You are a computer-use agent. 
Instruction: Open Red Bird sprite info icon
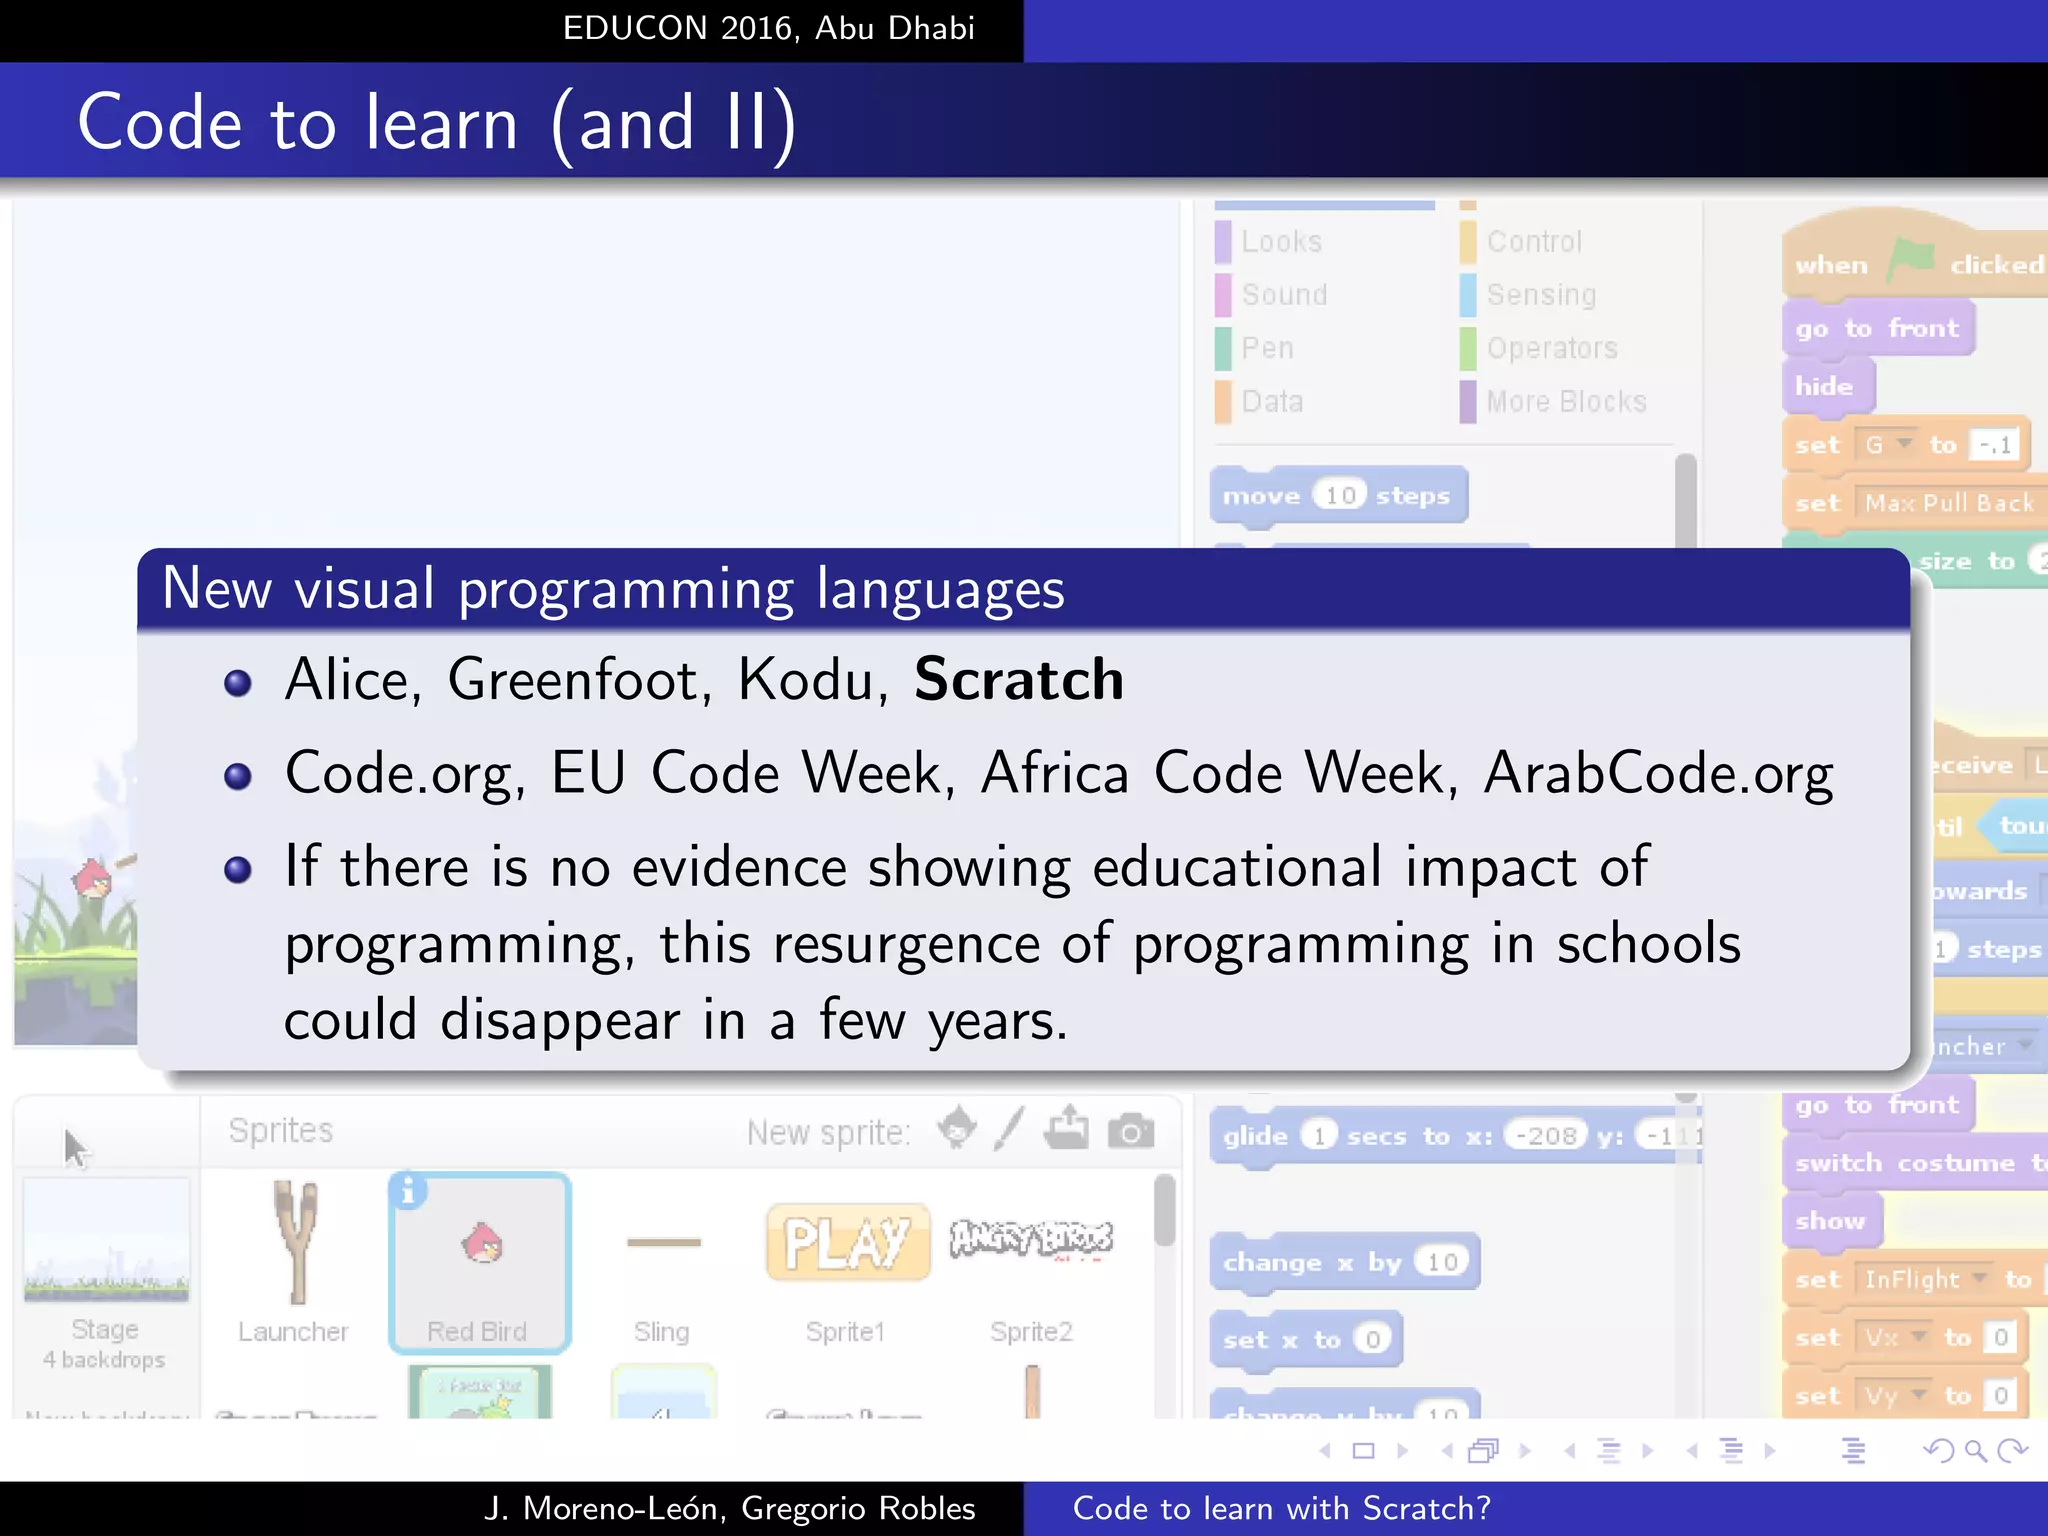point(408,1192)
